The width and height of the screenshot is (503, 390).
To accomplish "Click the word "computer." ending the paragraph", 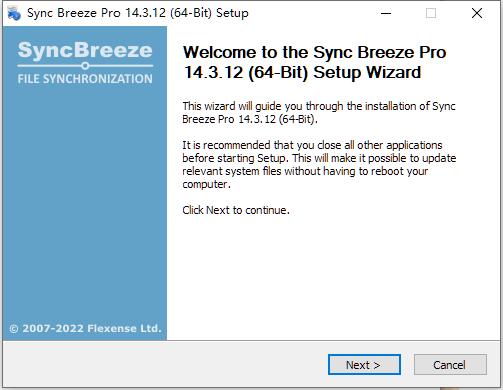I will 206,184.
